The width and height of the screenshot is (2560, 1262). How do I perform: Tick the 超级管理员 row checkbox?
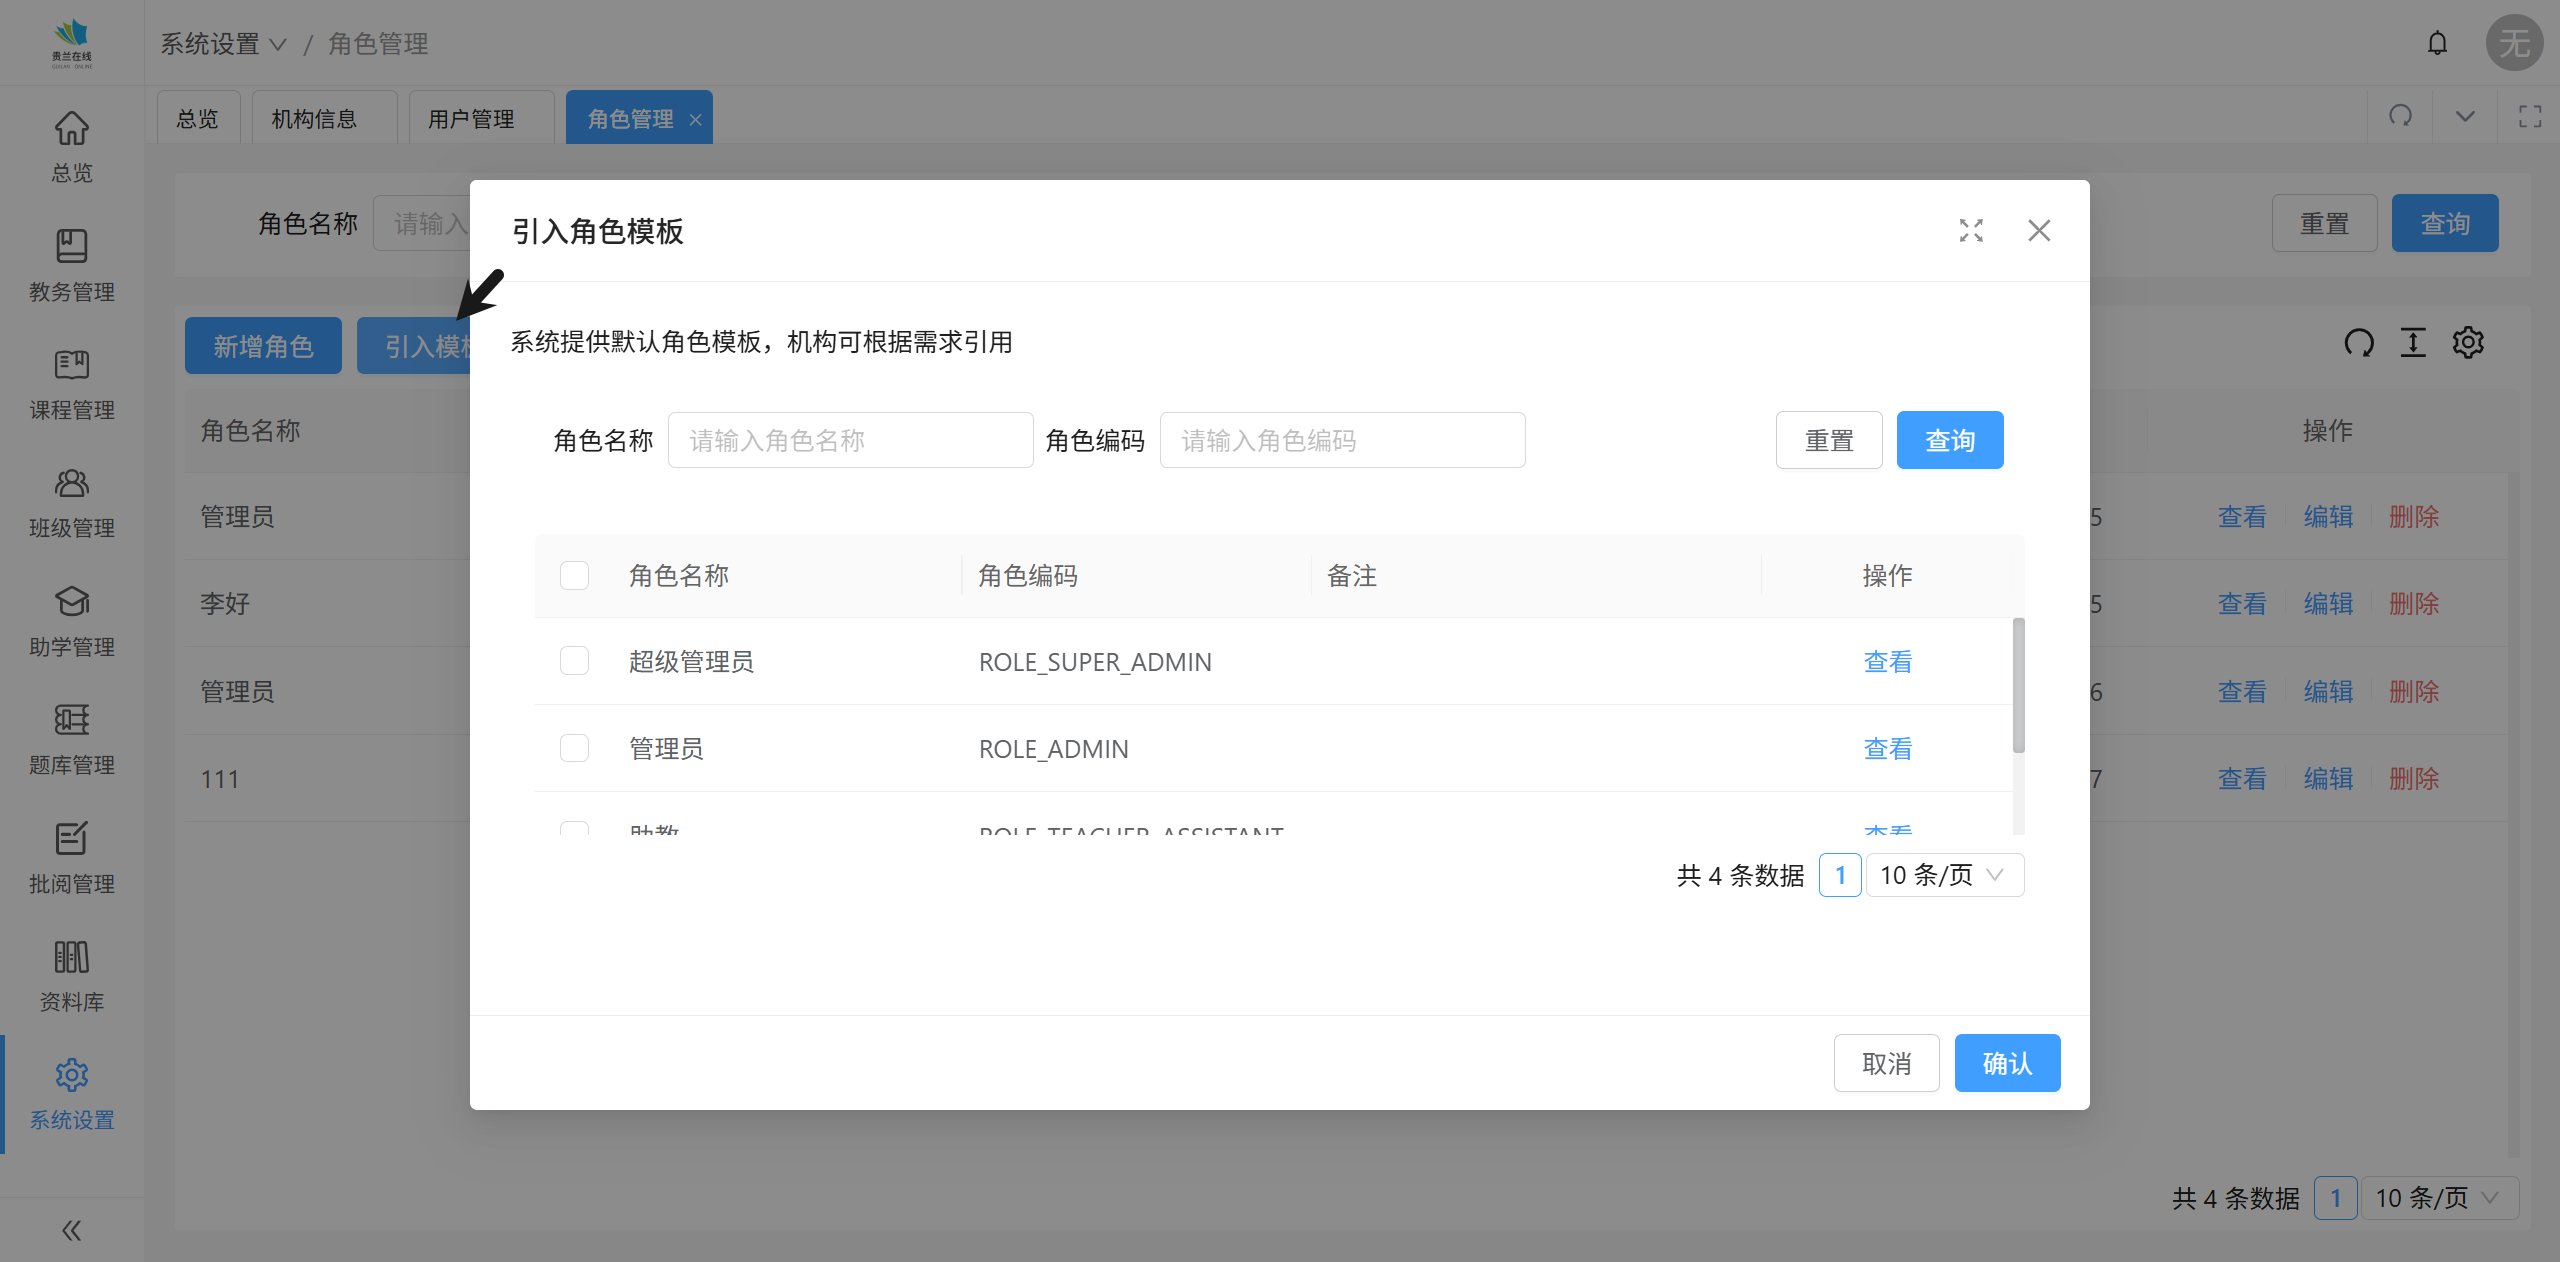[574, 661]
